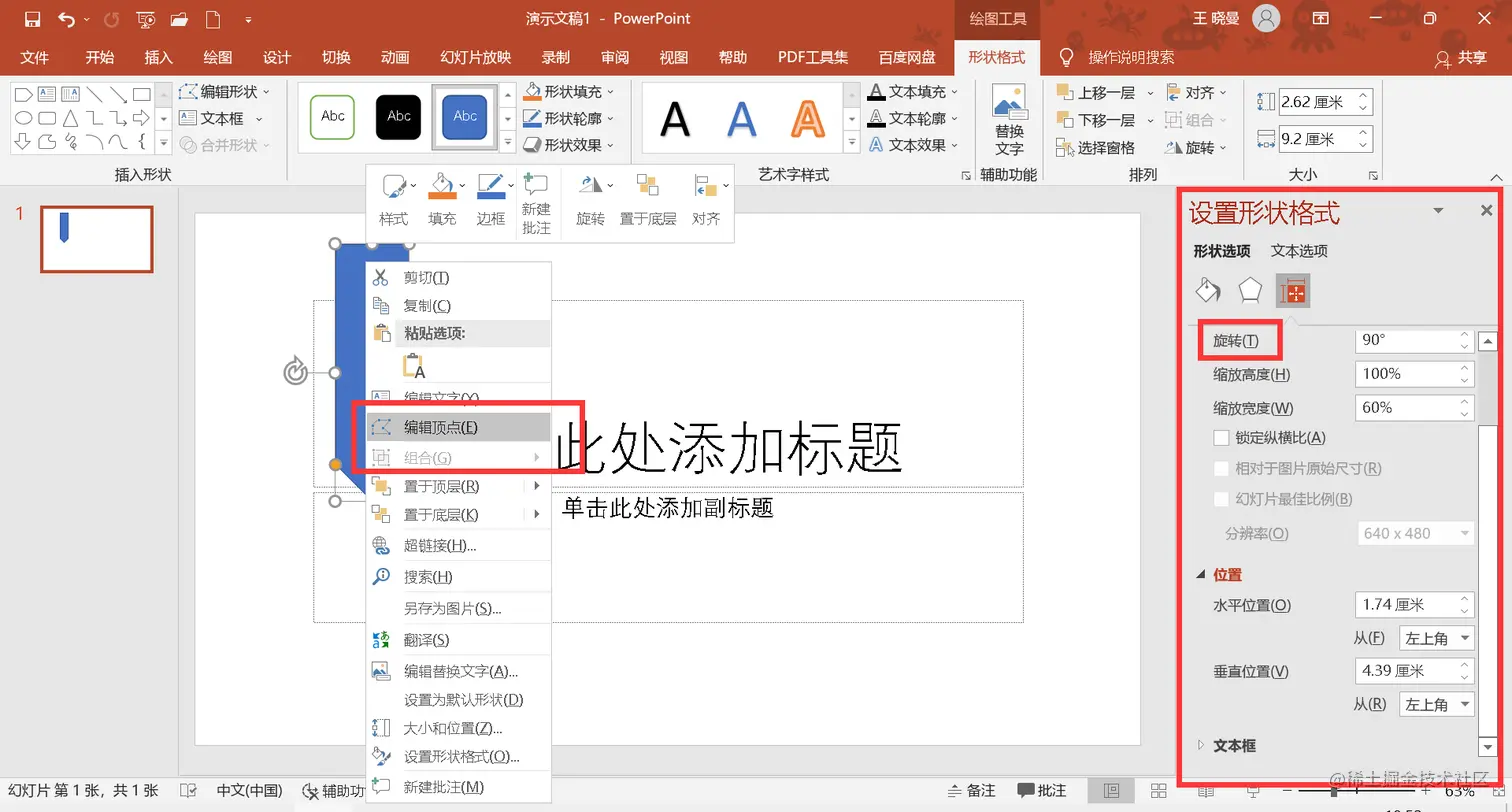
Task: Click the Text Box (文本框) tool
Action: (x=221, y=118)
